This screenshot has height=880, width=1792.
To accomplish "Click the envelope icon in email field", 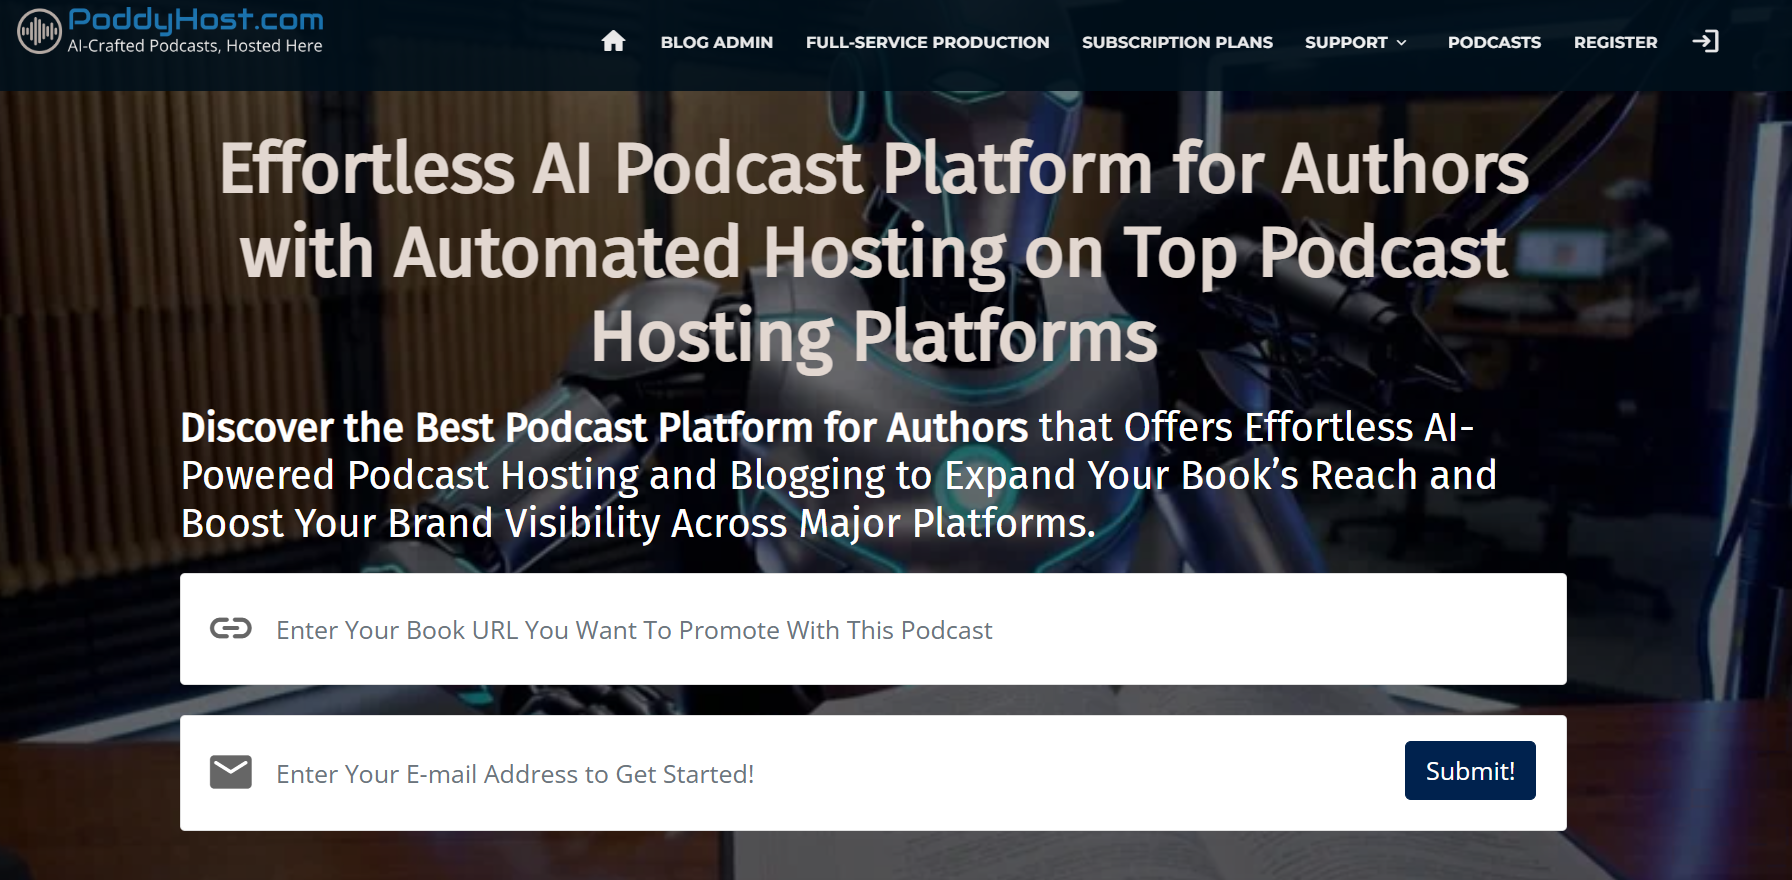I will [x=231, y=772].
